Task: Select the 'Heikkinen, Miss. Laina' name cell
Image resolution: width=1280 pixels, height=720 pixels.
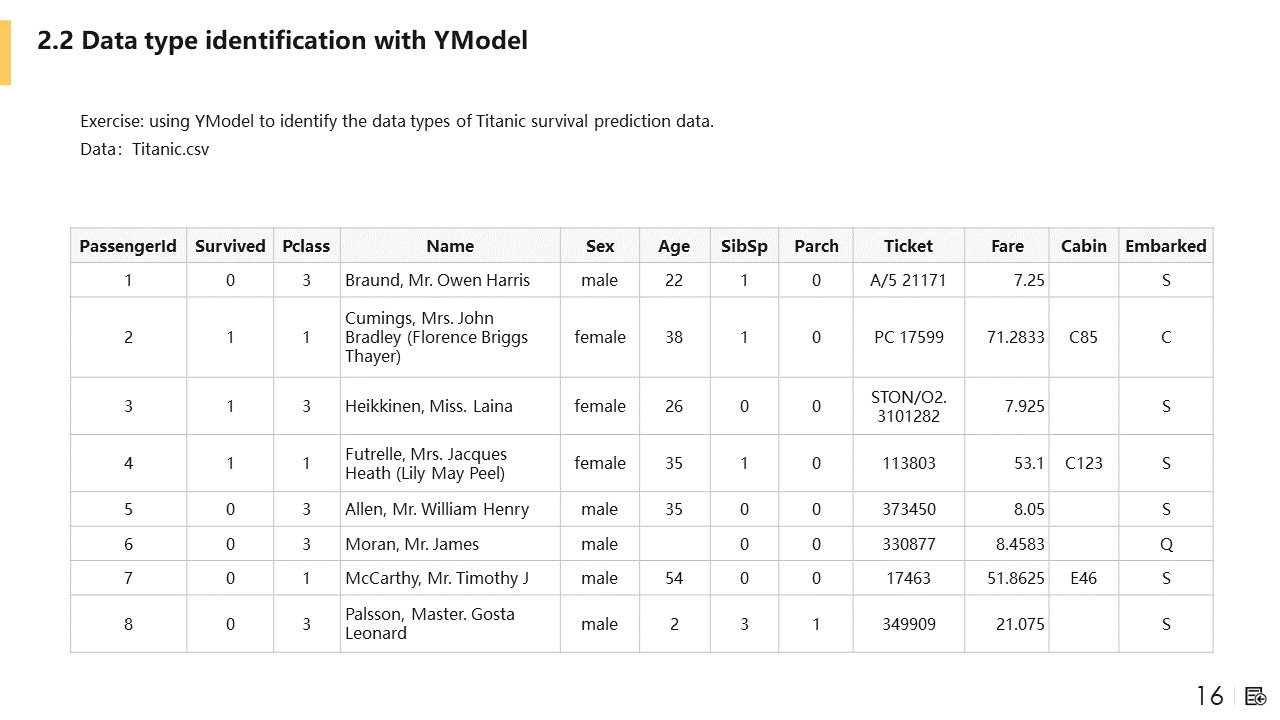Action: point(428,406)
